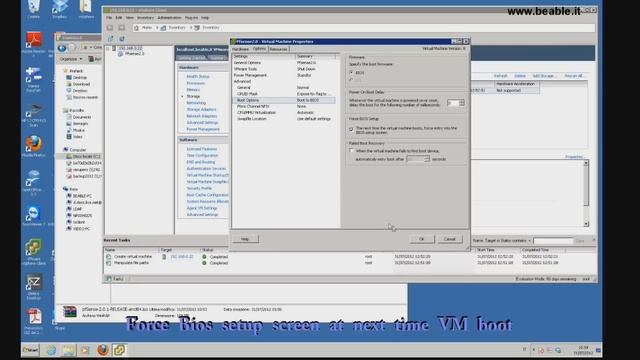The image size is (640, 360).
Task: Click the Start button
Action: point(31,350)
